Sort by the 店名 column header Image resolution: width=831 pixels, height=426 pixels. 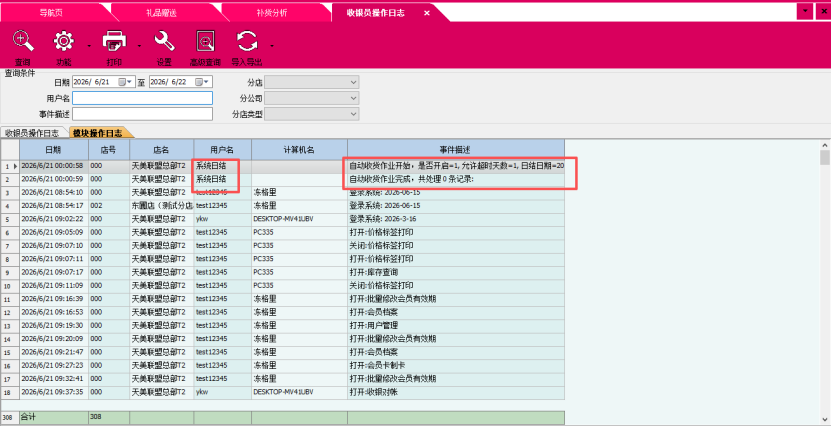(x=161, y=150)
